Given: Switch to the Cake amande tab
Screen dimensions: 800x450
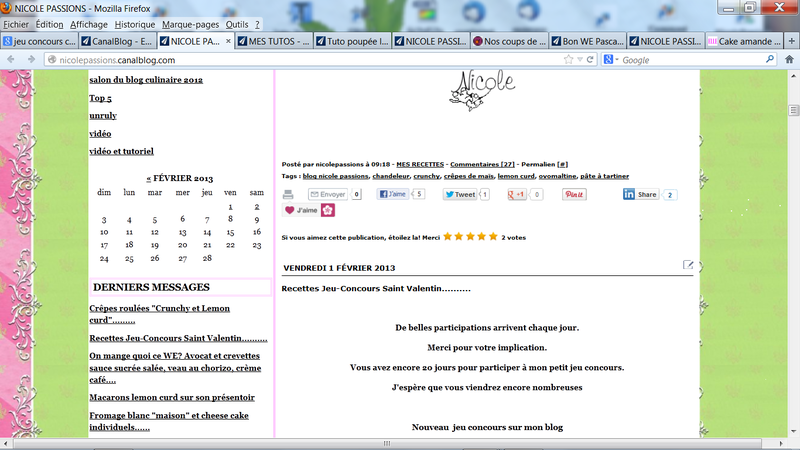Looking at the screenshot, I should (x=744, y=41).
